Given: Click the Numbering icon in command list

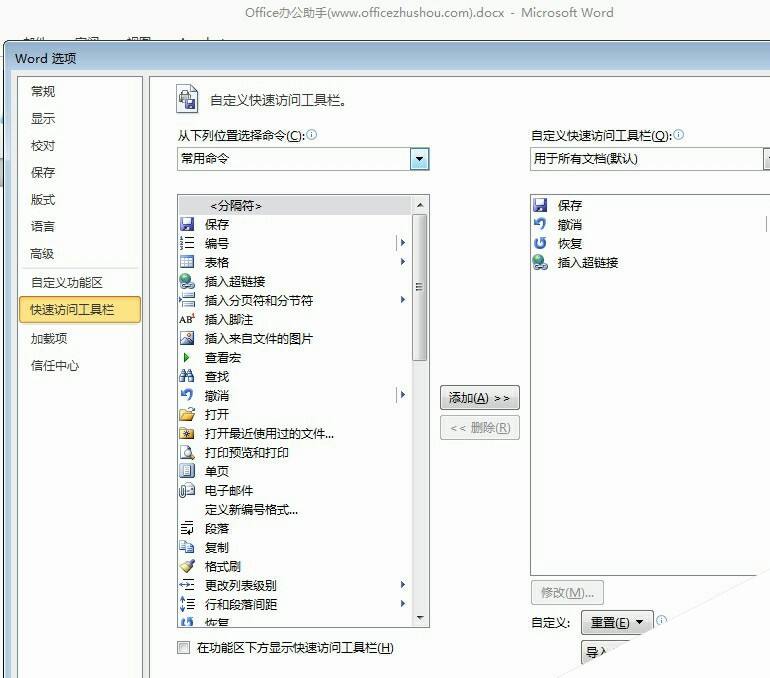Looking at the screenshot, I should pyautogui.click(x=187, y=243).
